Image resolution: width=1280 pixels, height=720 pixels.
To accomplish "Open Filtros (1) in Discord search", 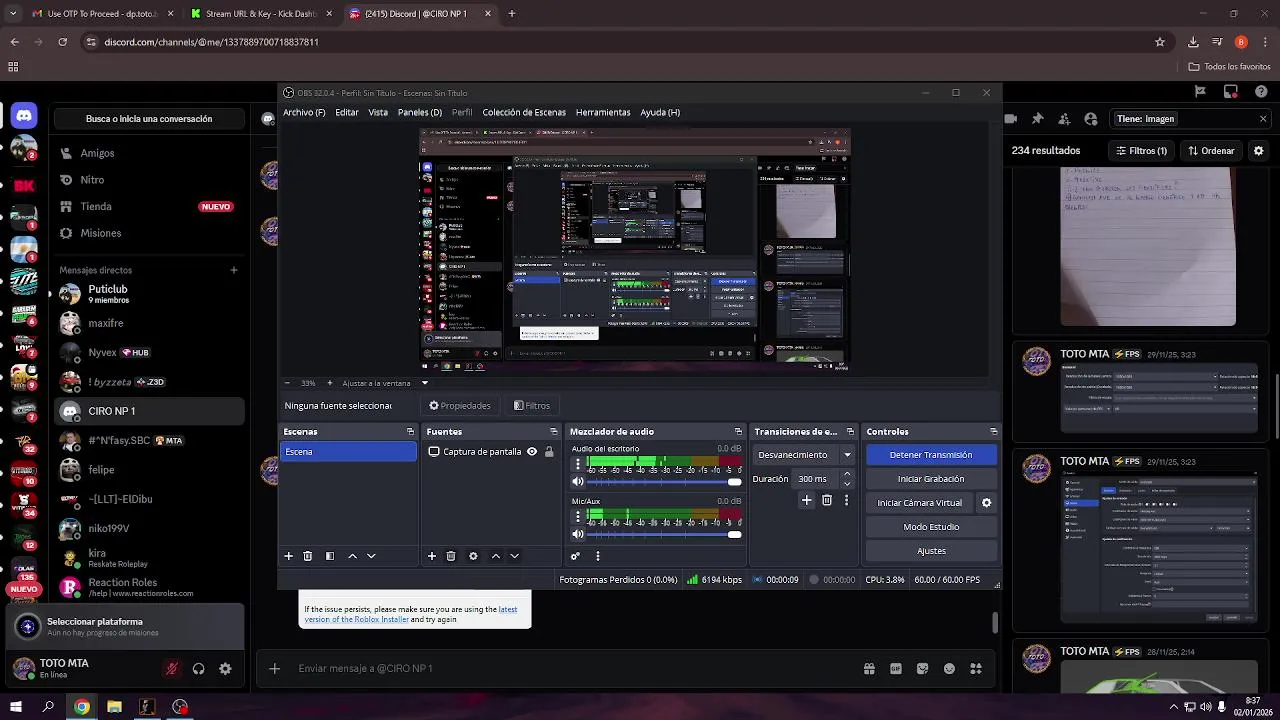I will tap(1142, 151).
